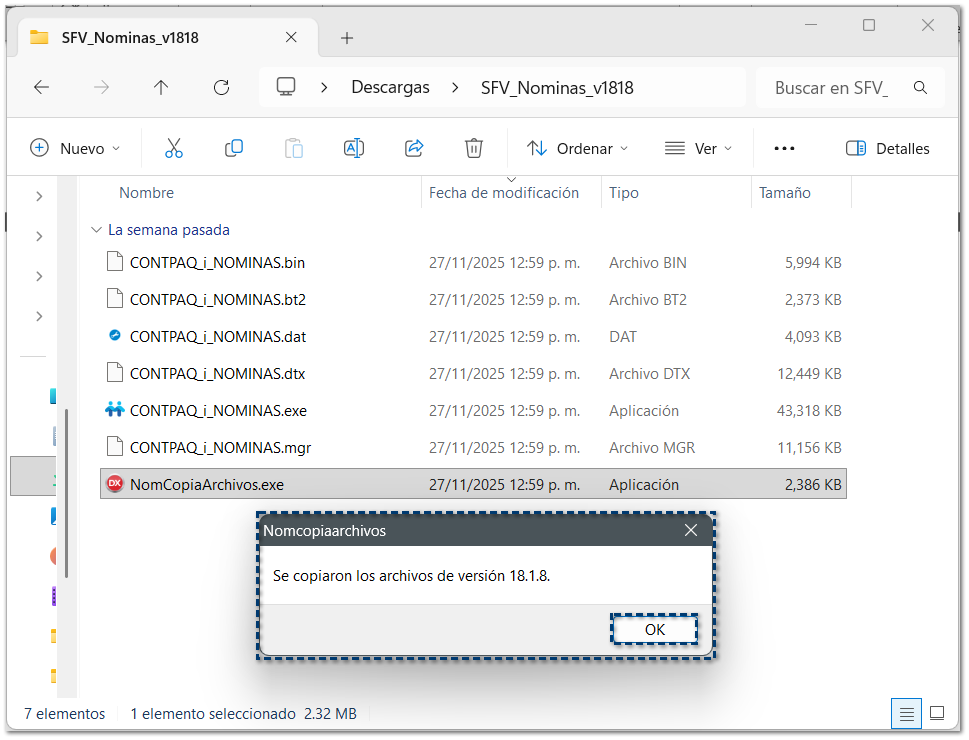
Task: Click the CONTPAQ_i_NOMINAS.dat blue icon
Action: click(x=115, y=335)
